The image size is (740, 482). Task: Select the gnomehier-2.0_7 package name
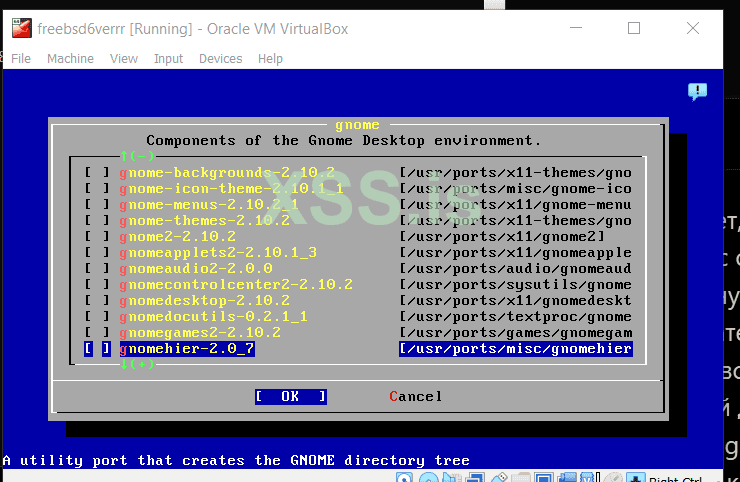[187, 349]
